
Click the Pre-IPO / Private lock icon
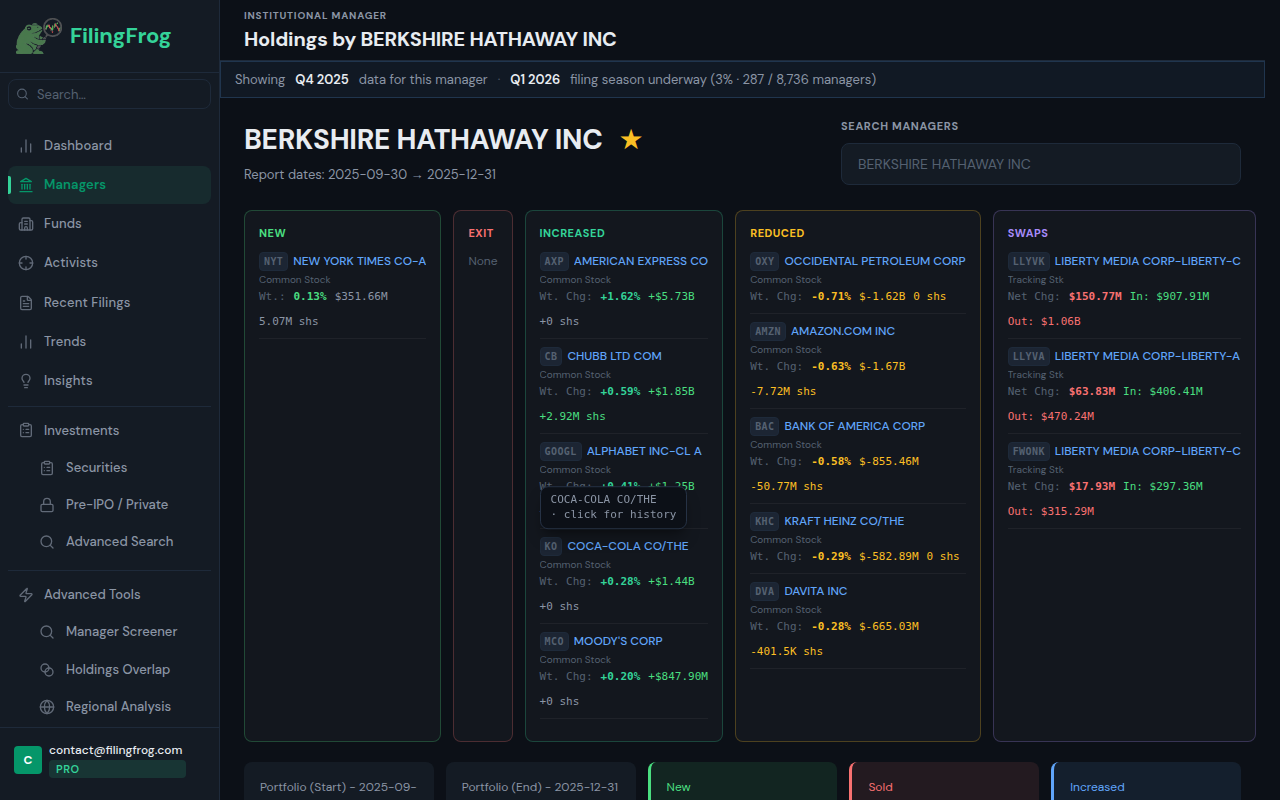(46, 504)
